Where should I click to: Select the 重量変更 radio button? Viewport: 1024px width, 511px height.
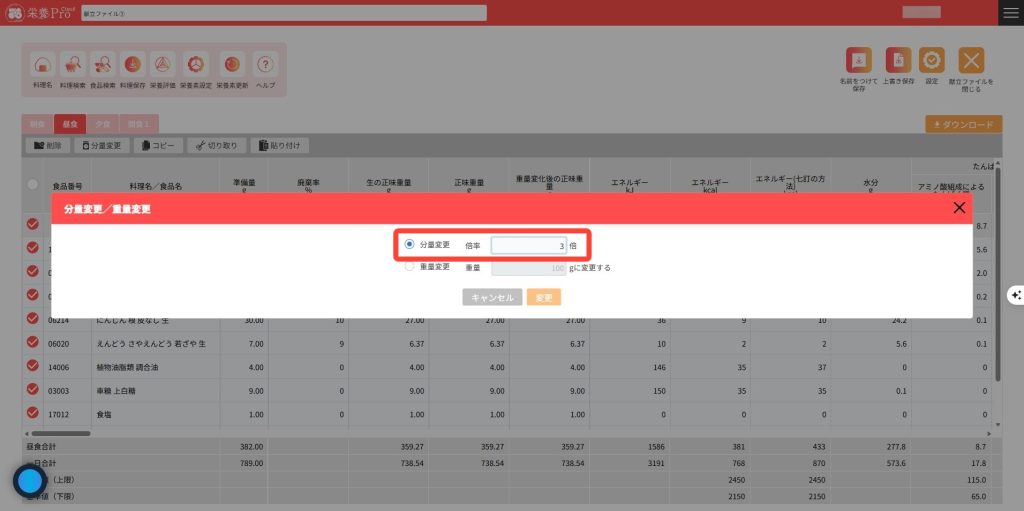[410, 267]
